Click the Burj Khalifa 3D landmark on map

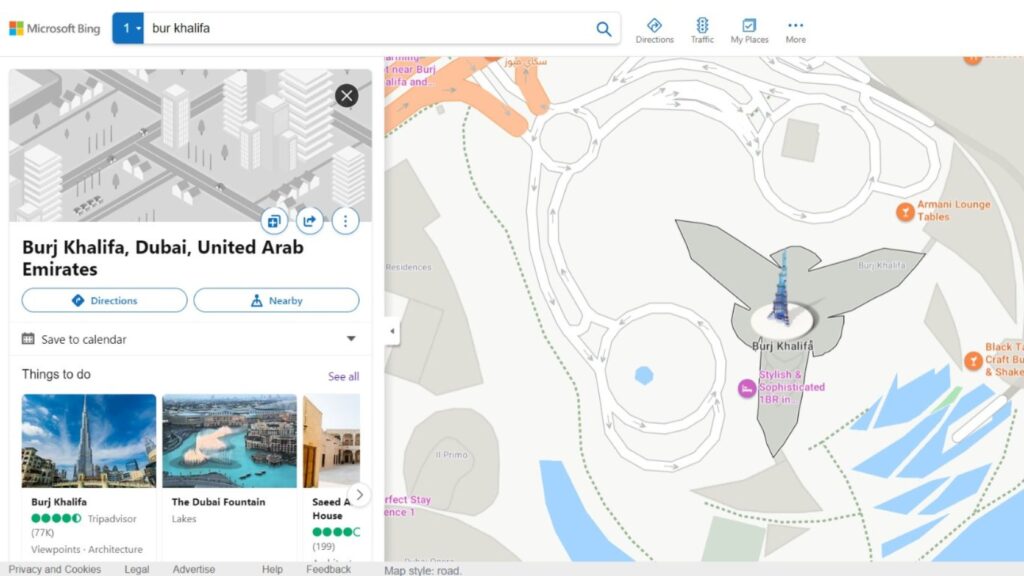pyautogui.click(x=782, y=289)
